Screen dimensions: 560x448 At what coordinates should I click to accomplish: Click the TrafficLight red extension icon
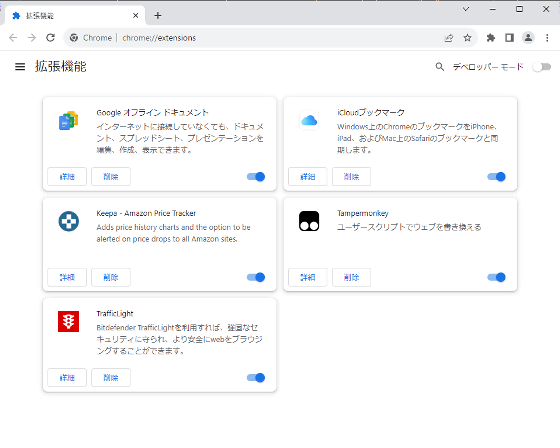[x=69, y=322]
